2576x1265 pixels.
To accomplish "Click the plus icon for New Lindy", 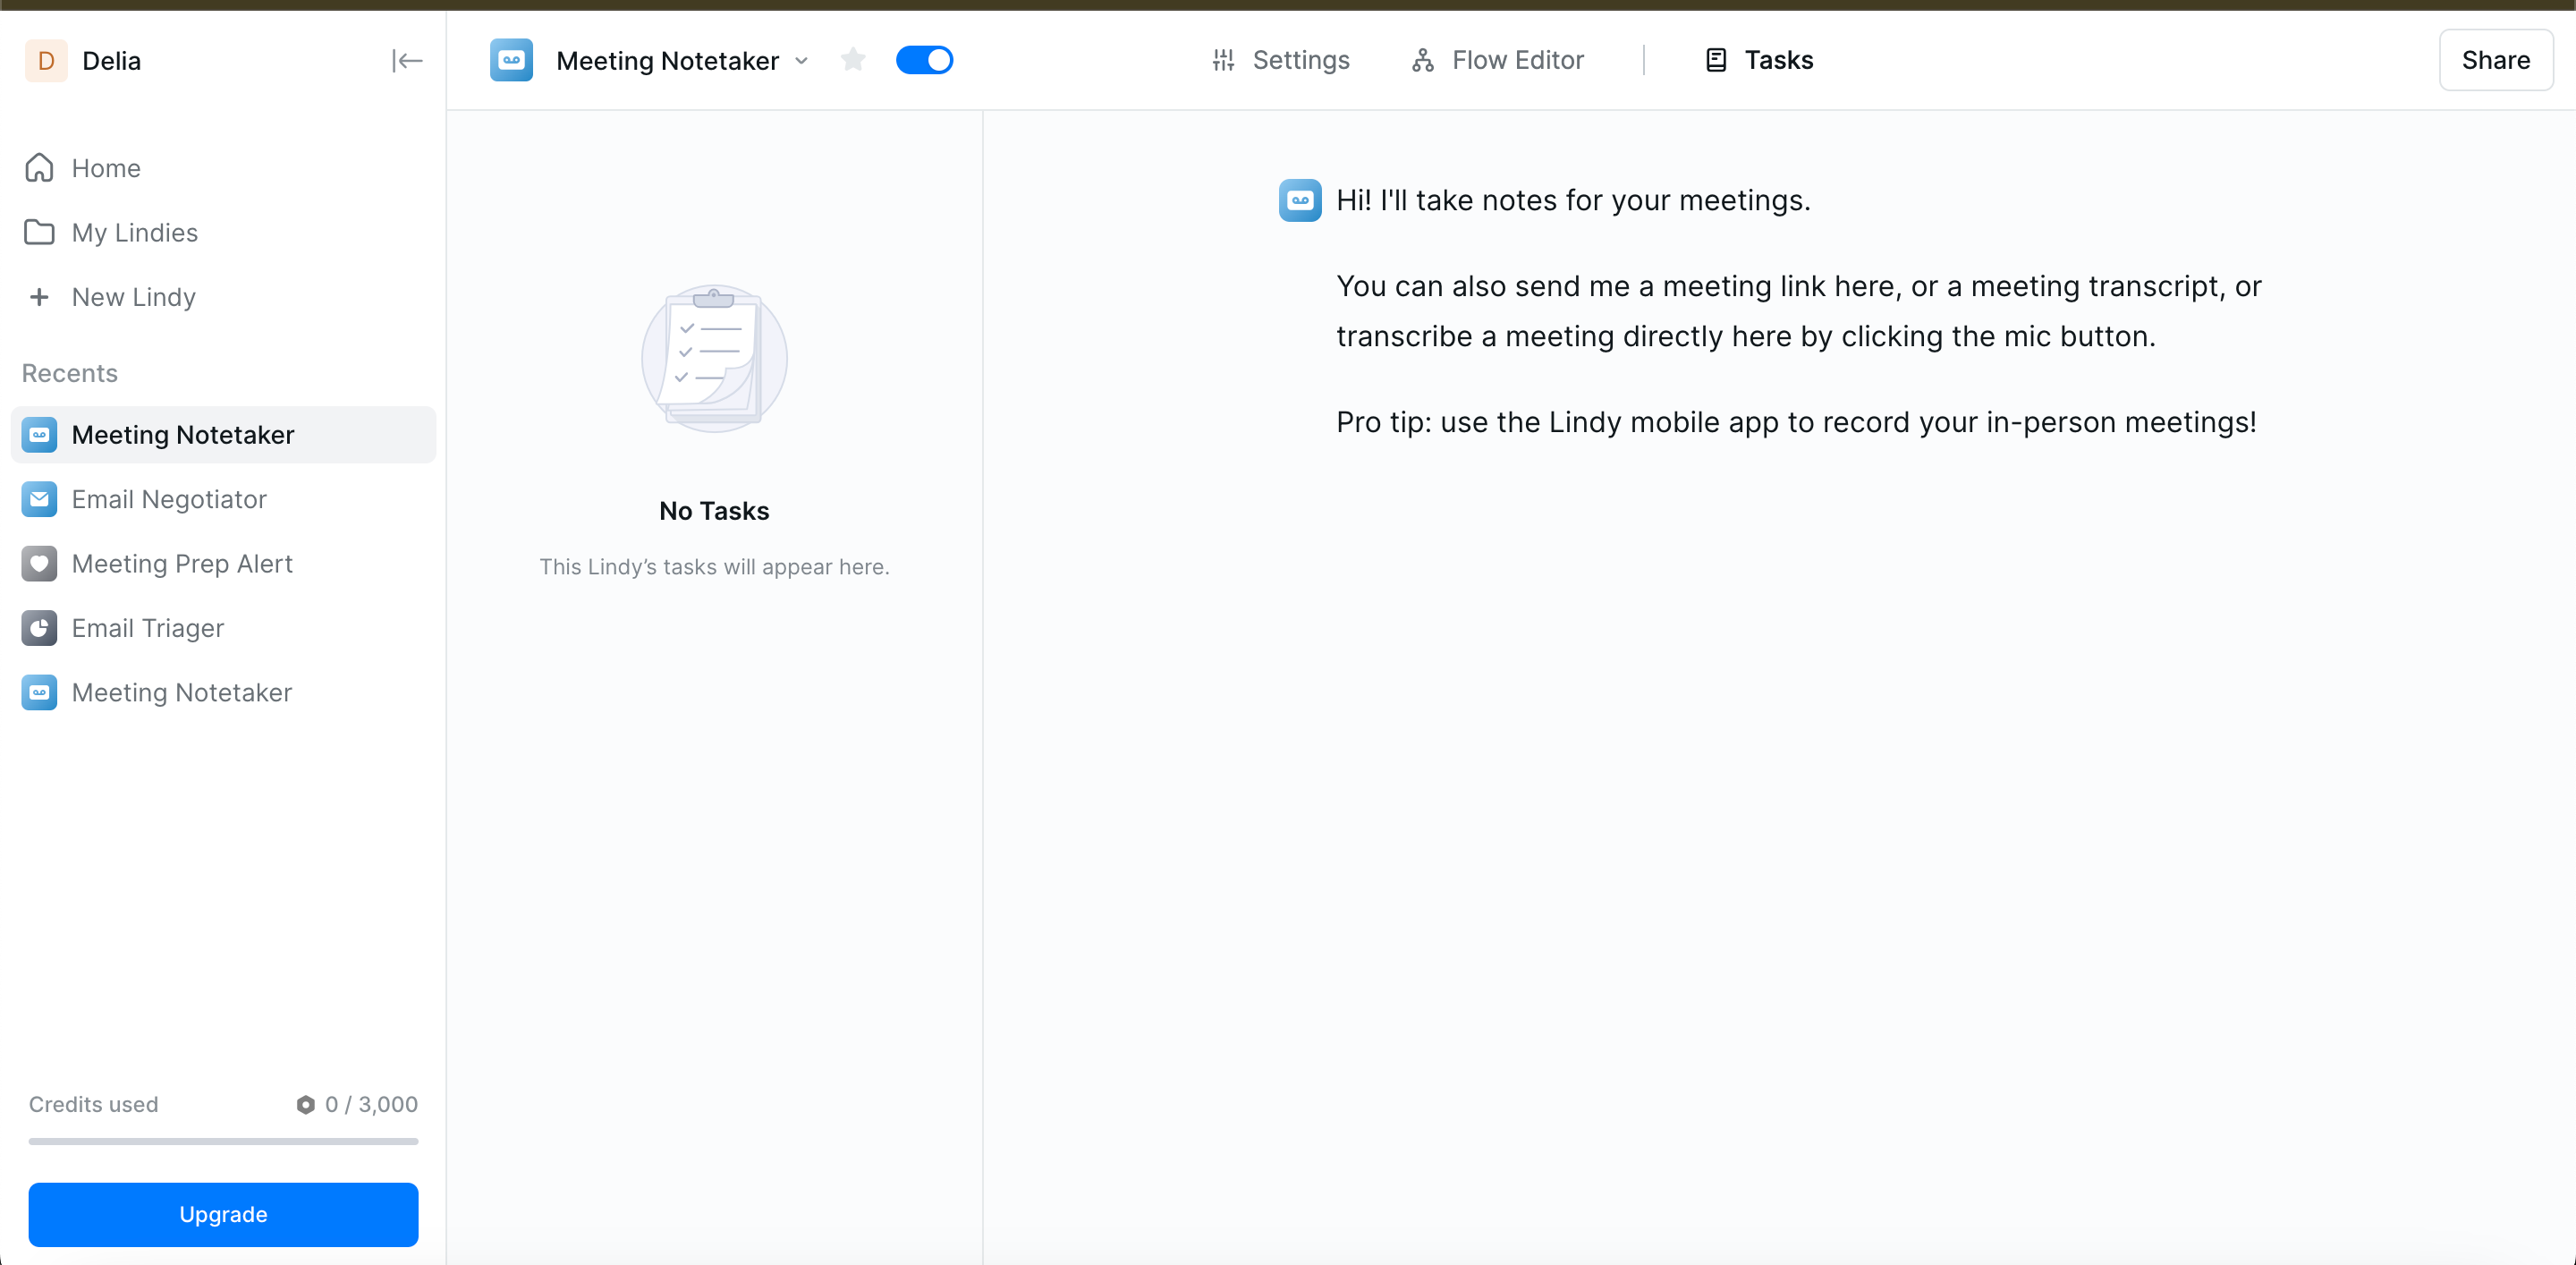I will 39,297.
